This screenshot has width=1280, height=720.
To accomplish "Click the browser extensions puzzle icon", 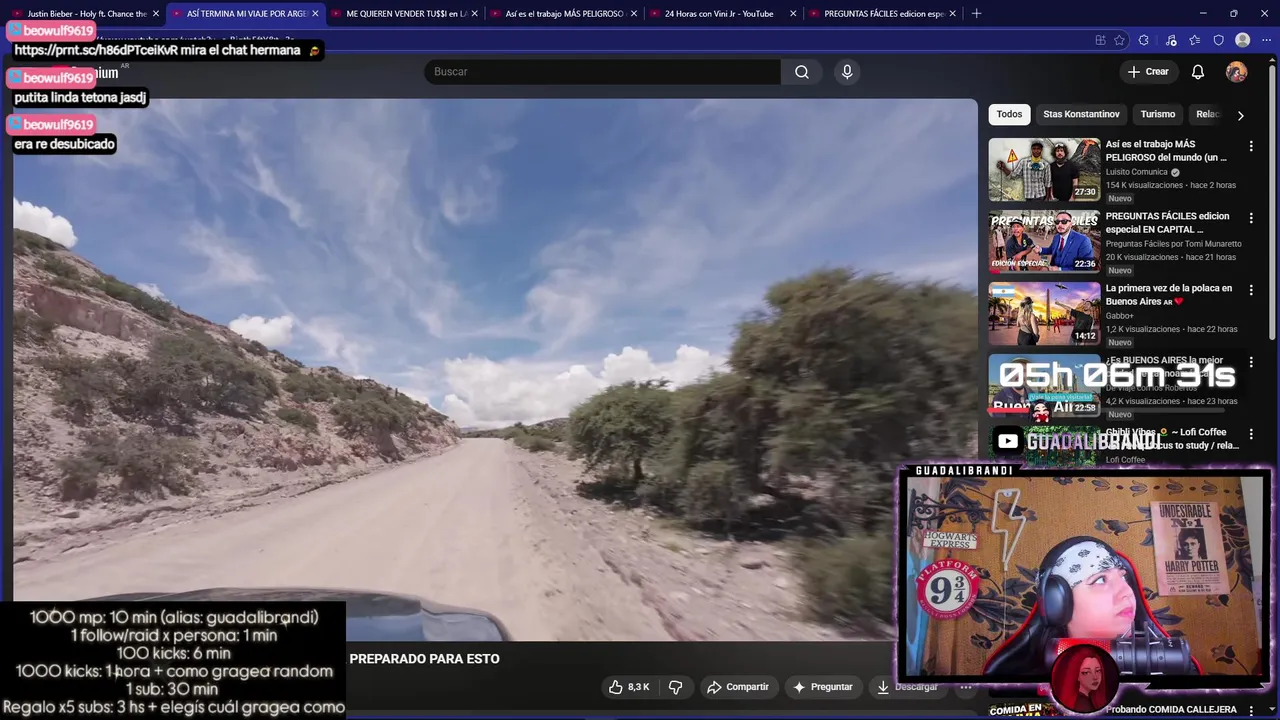I will (1144, 40).
